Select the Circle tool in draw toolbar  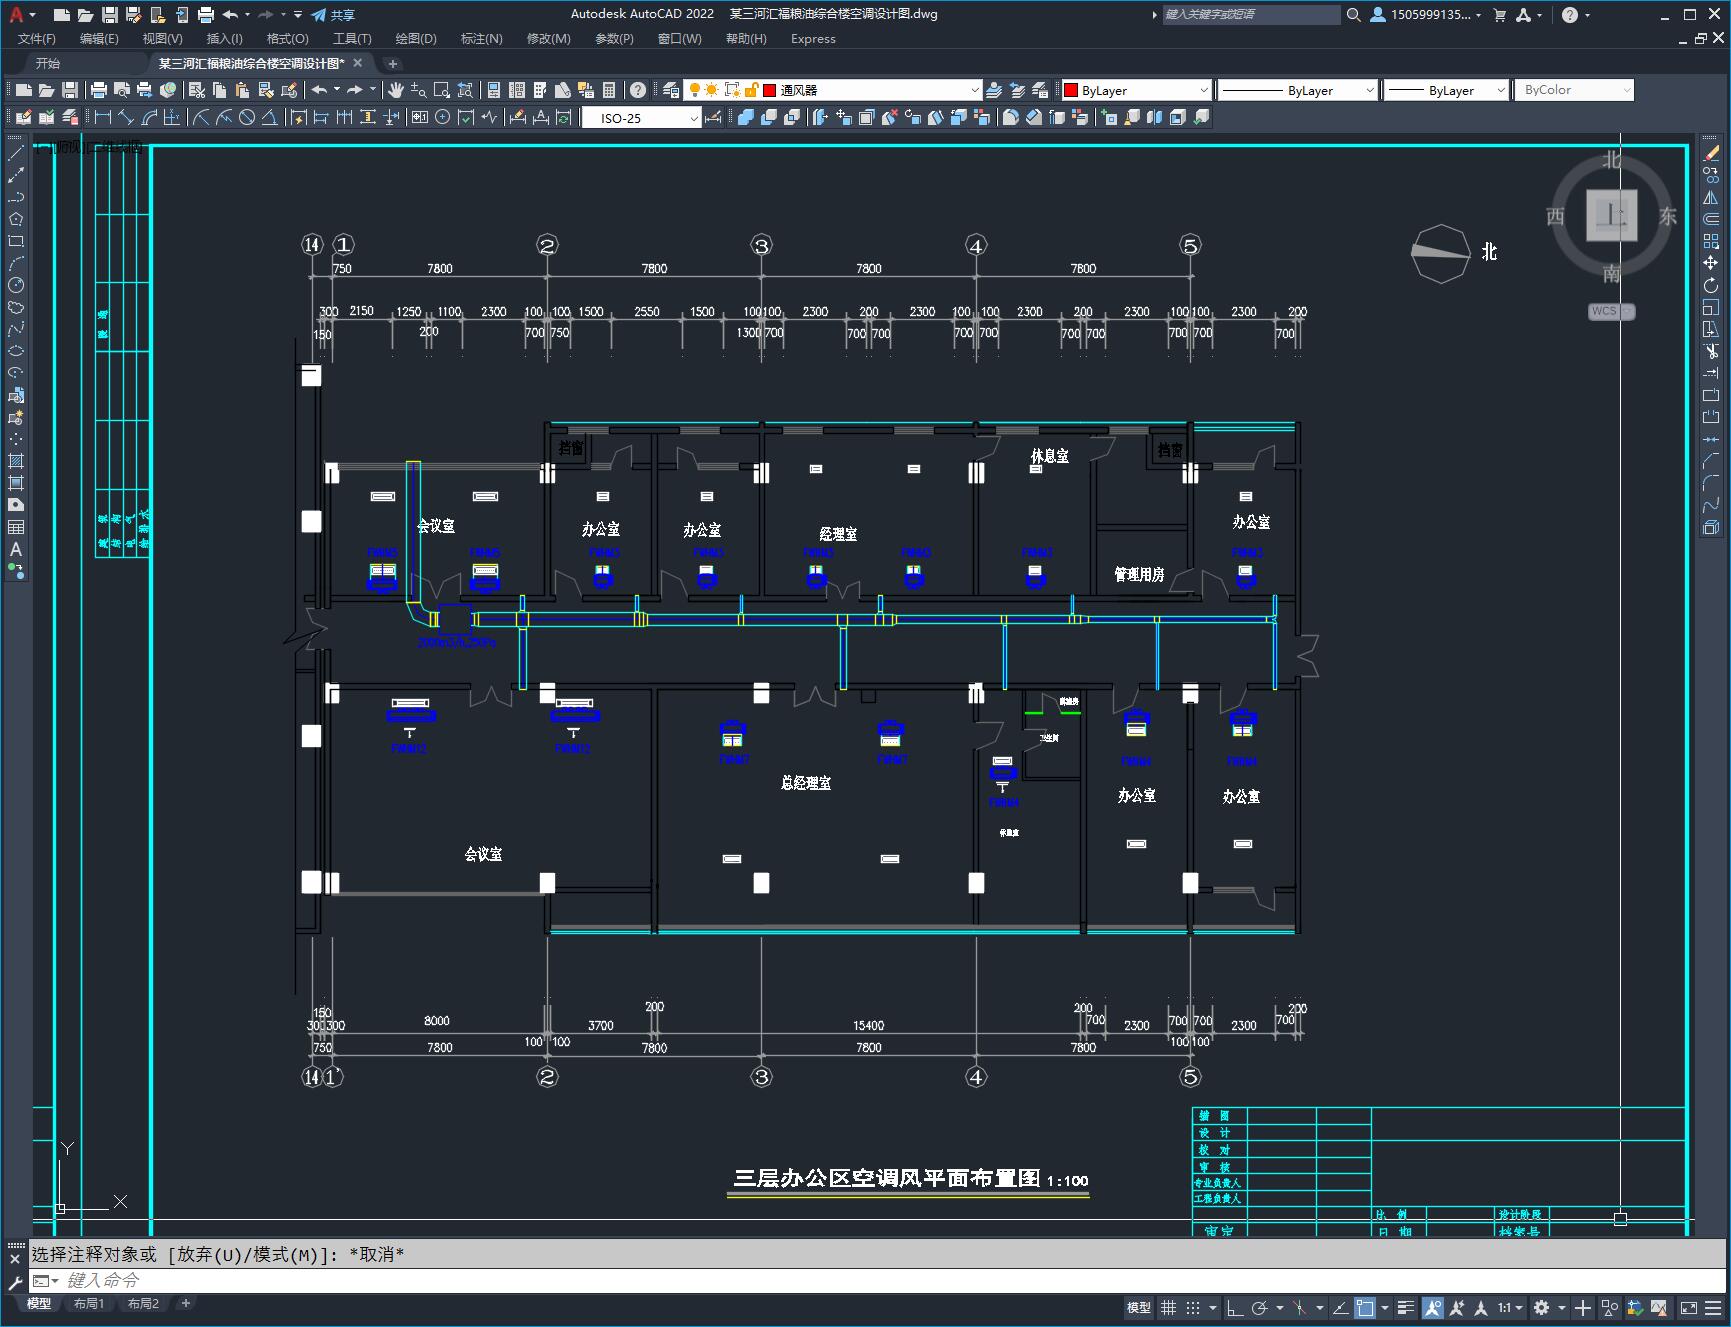click(16, 285)
